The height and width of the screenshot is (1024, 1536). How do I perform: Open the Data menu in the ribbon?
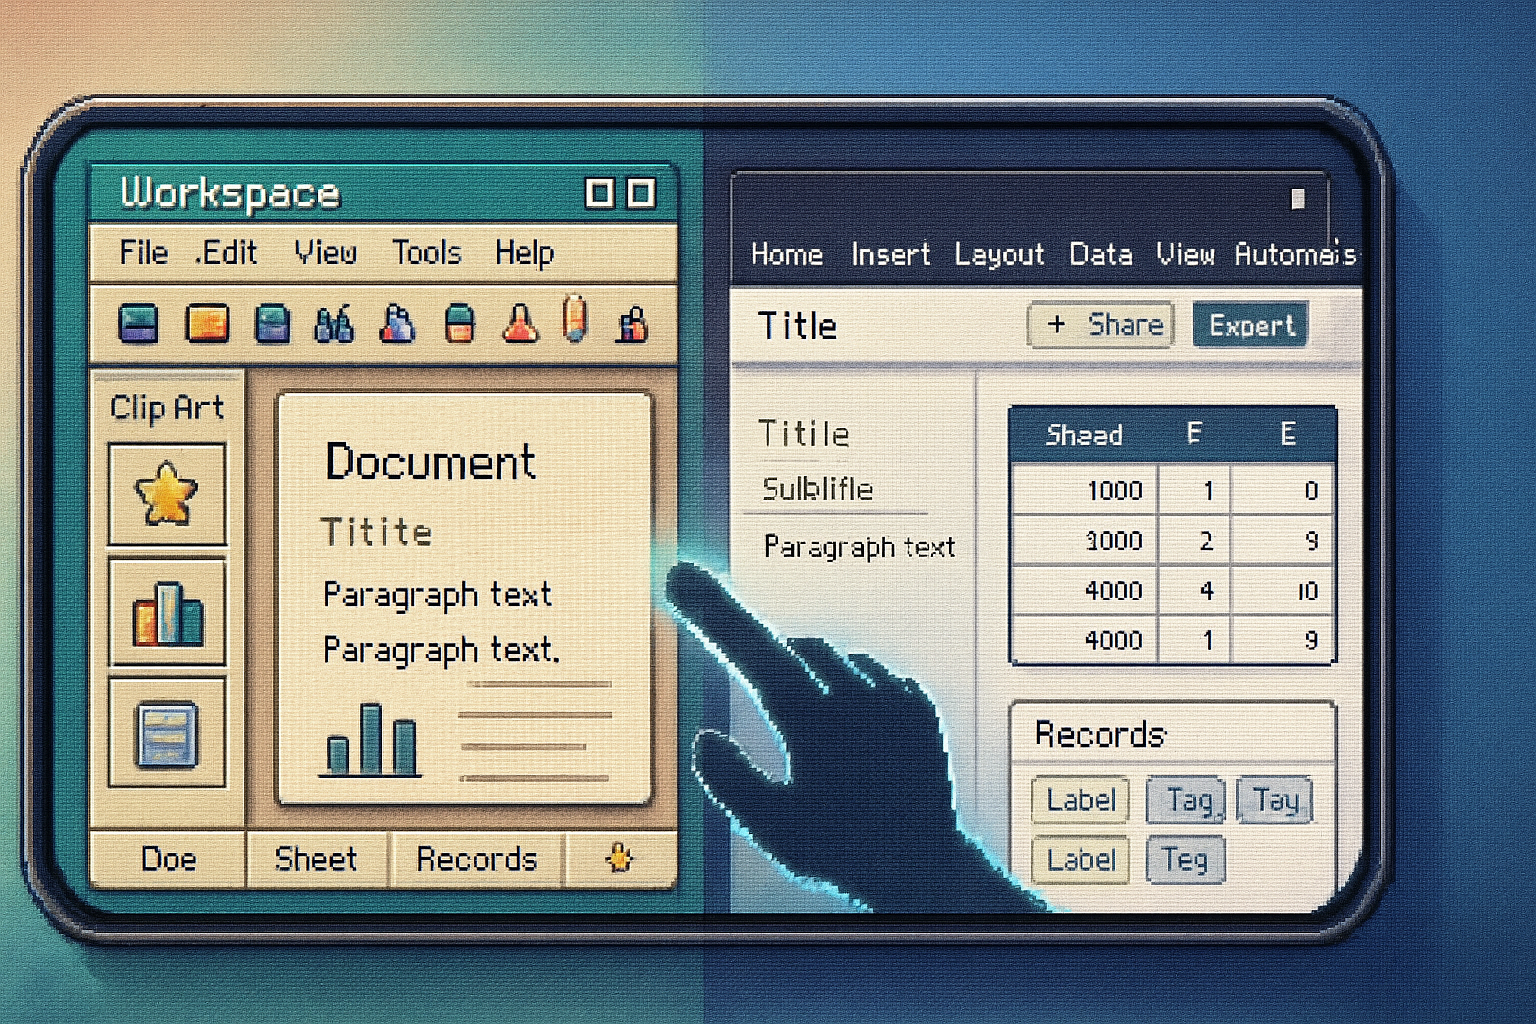point(1101,254)
